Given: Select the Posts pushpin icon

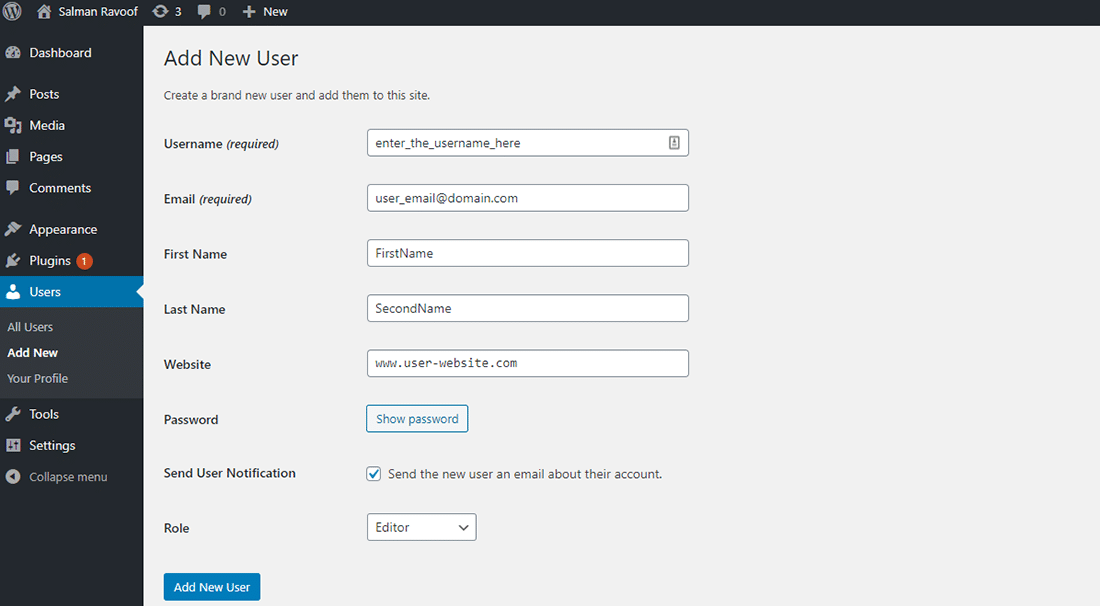Looking at the screenshot, I should tap(16, 93).
